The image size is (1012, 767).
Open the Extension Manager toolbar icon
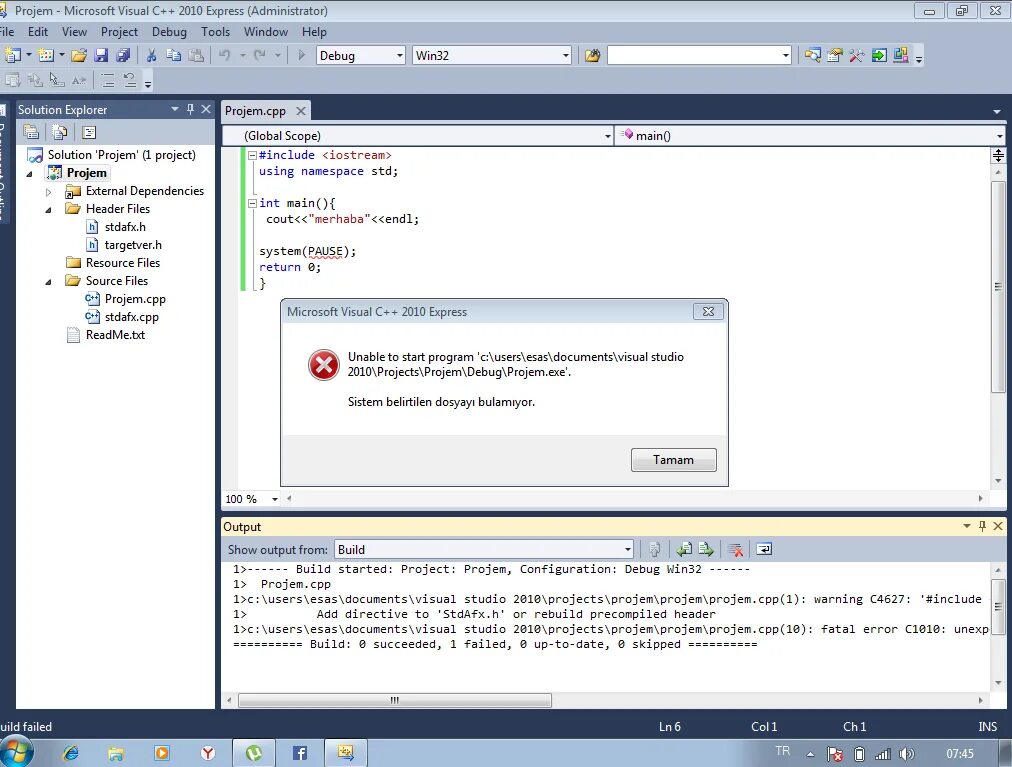[x=901, y=56]
